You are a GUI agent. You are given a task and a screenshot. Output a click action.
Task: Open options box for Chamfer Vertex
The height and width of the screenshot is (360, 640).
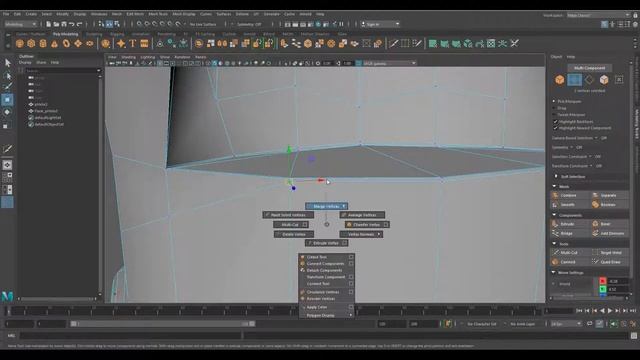(x=386, y=224)
